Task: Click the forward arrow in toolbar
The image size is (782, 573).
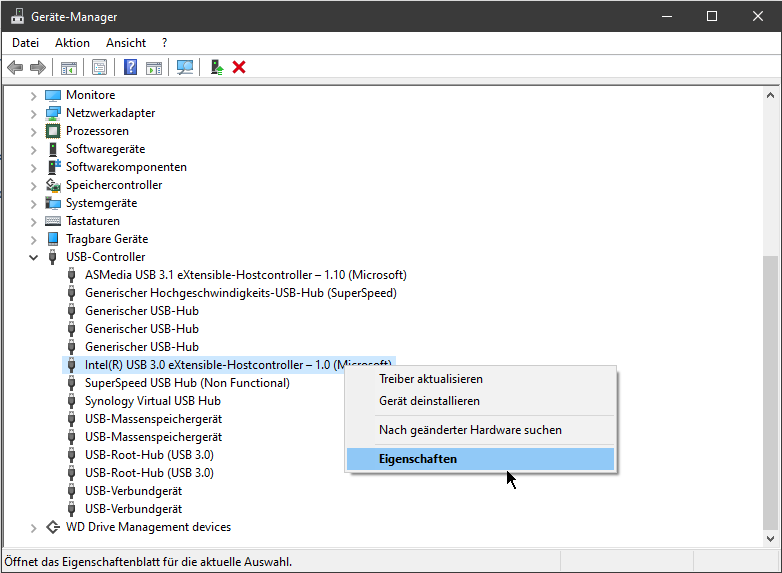Action: tap(38, 67)
